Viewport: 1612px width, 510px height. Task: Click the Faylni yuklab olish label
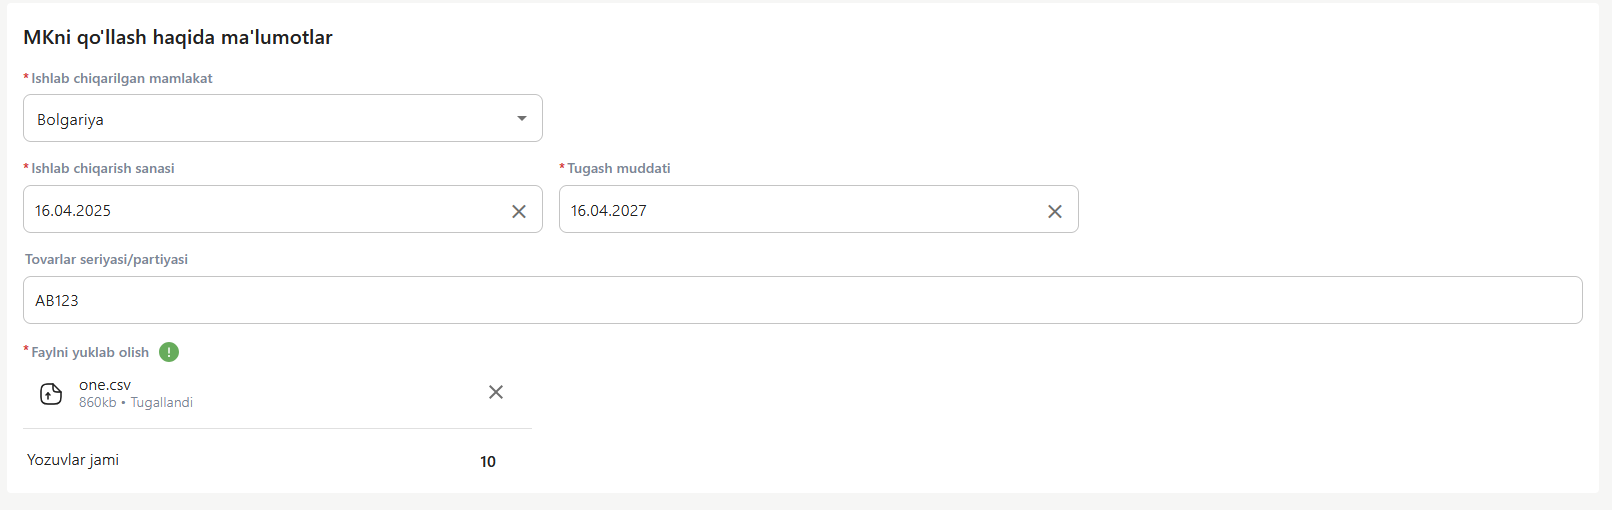[x=90, y=352]
